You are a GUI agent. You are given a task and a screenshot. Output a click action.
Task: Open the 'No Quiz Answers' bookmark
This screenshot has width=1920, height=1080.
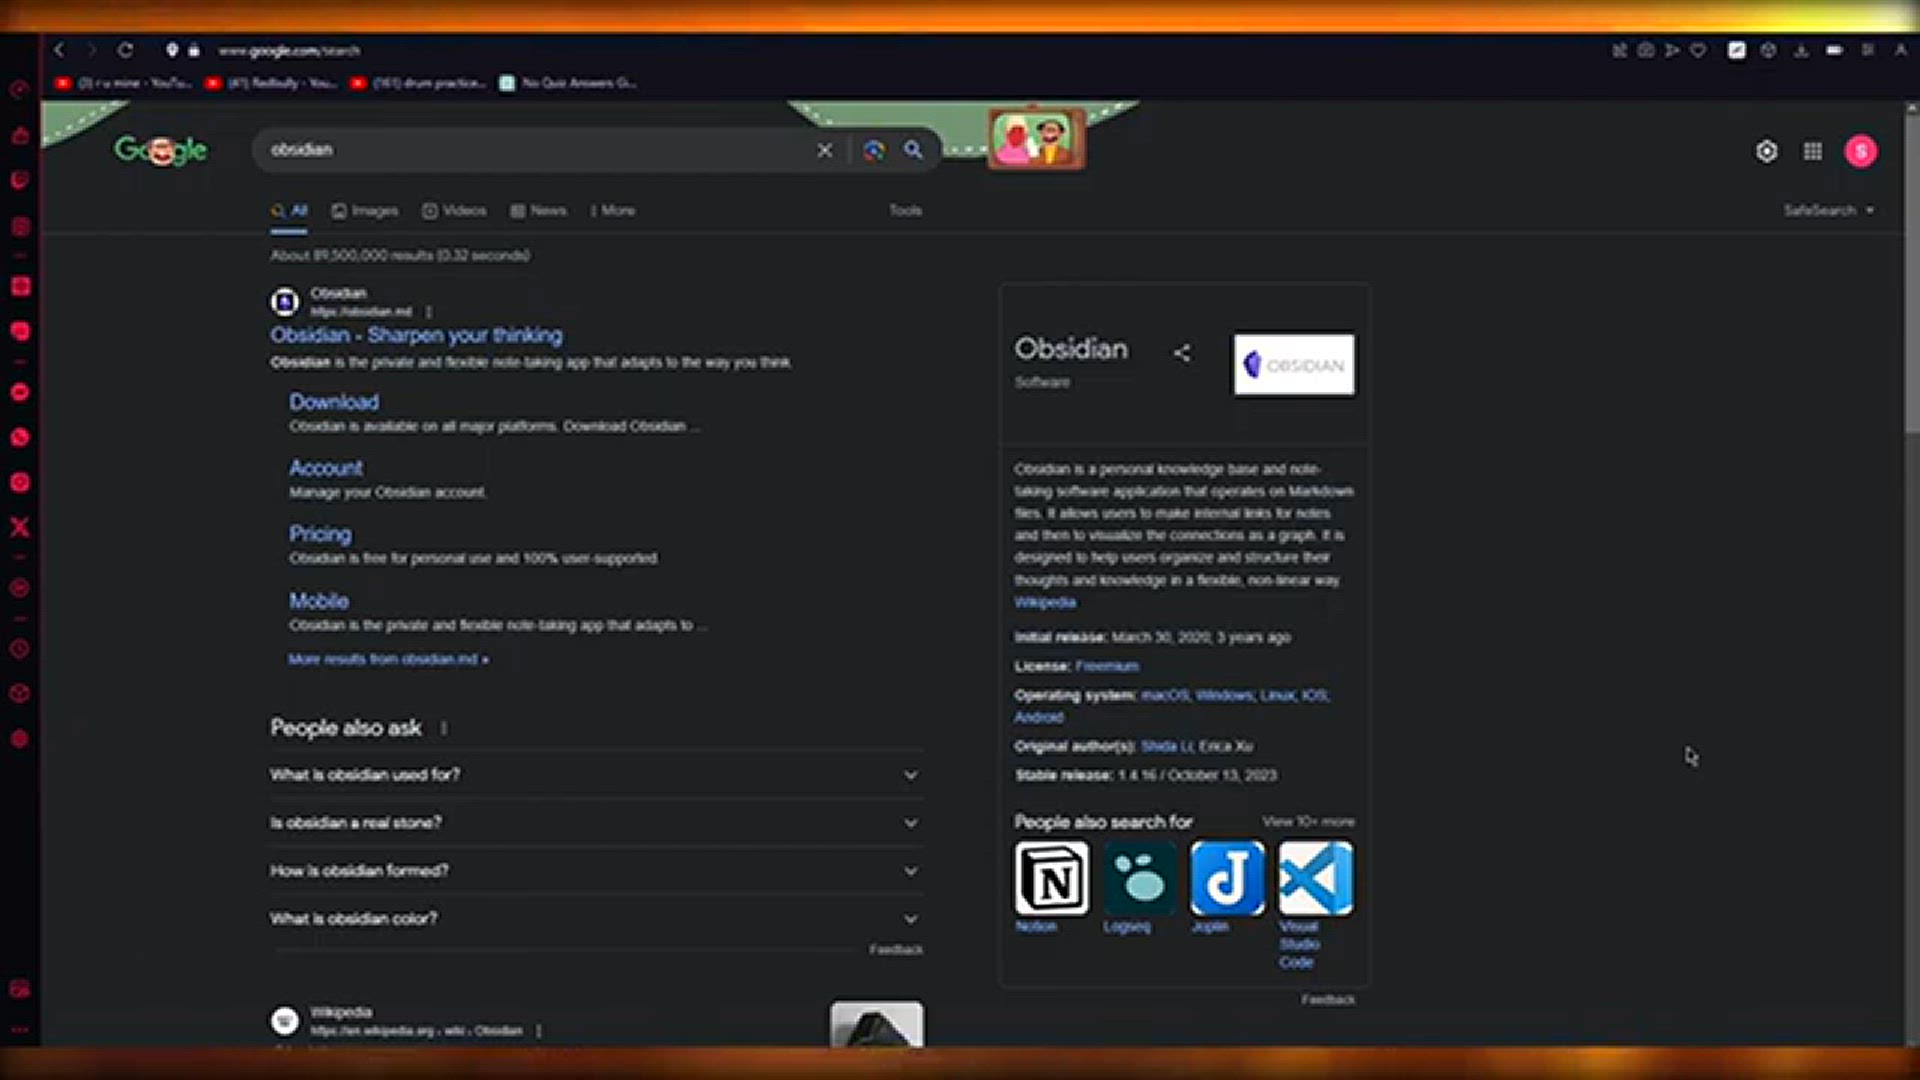[568, 83]
